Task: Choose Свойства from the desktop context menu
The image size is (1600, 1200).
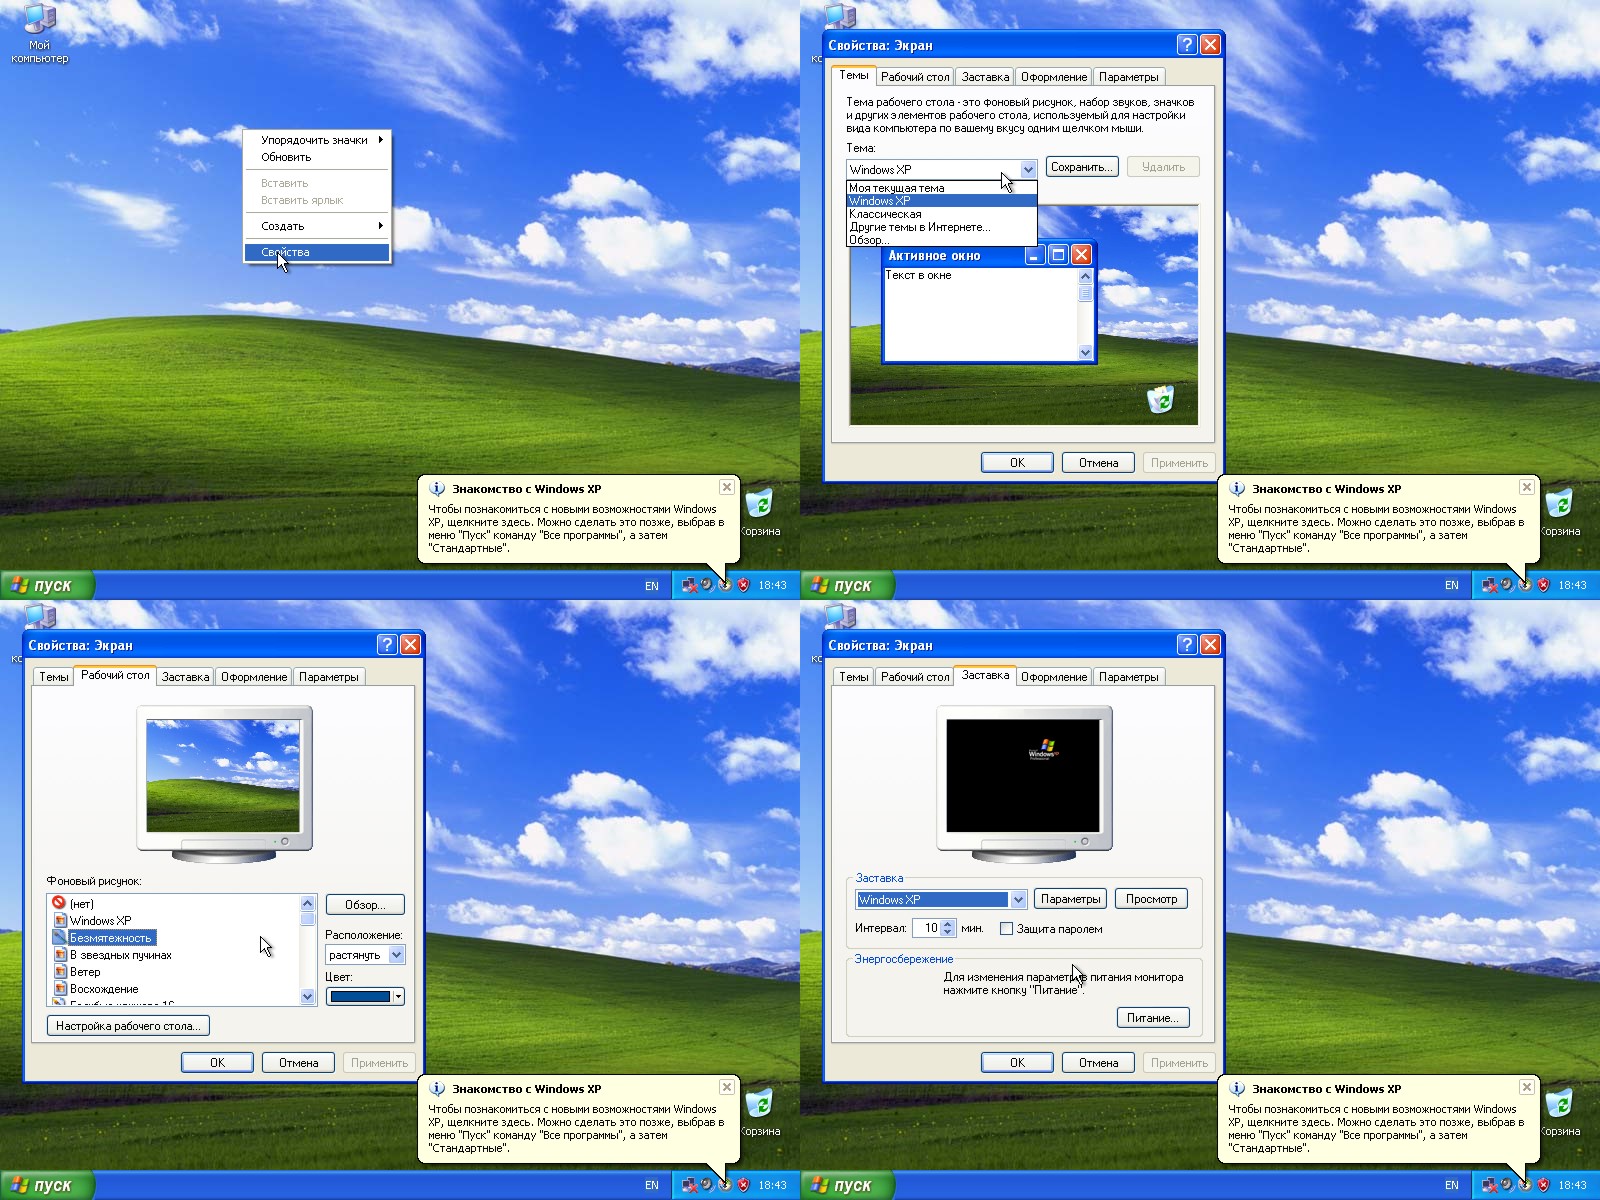Action: (x=317, y=252)
